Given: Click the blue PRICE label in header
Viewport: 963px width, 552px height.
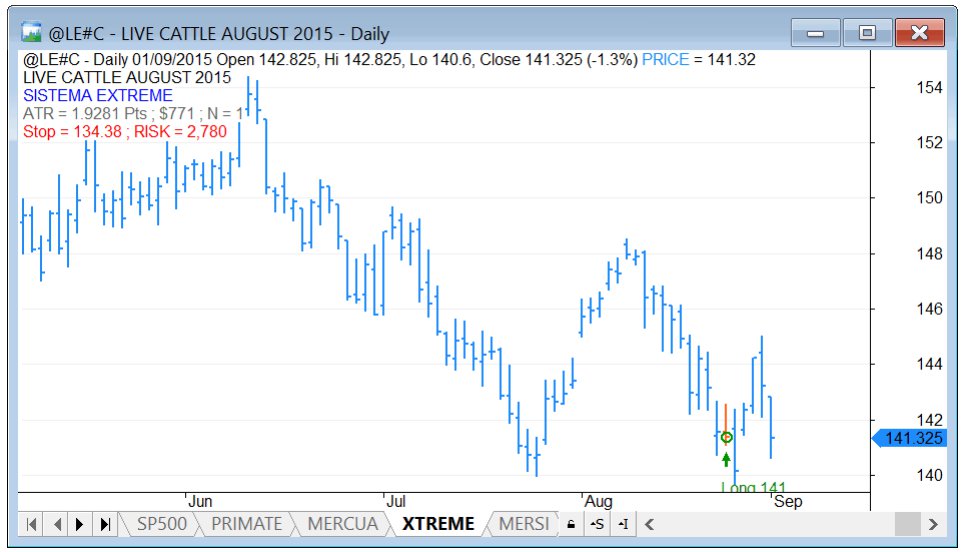Looking at the screenshot, I should pyautogui.click(x=665, y=60).
